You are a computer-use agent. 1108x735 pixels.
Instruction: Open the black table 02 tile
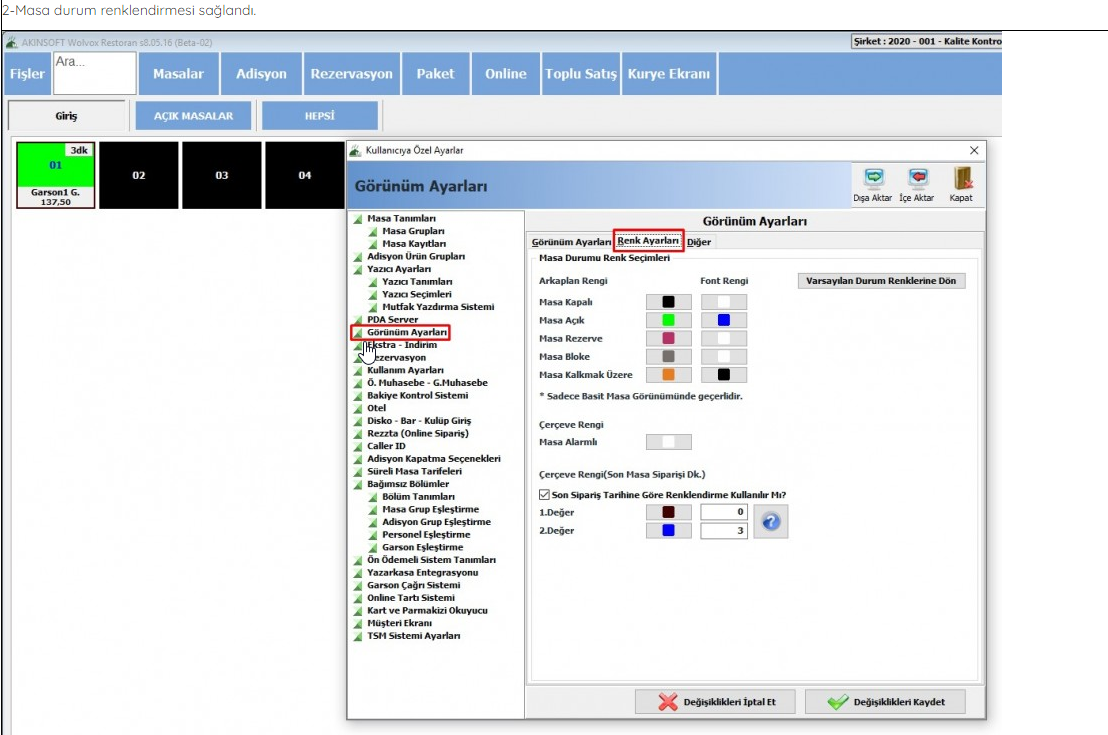pyautogui.click(x=138, y=175)
